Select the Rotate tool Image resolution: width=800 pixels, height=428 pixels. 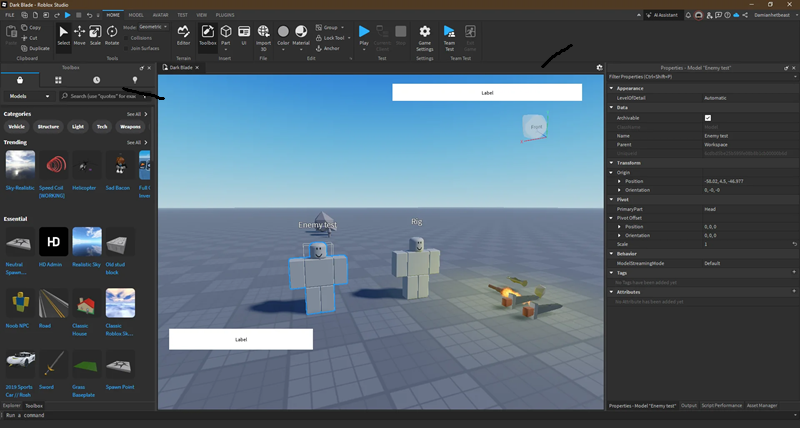pos(112,36)
